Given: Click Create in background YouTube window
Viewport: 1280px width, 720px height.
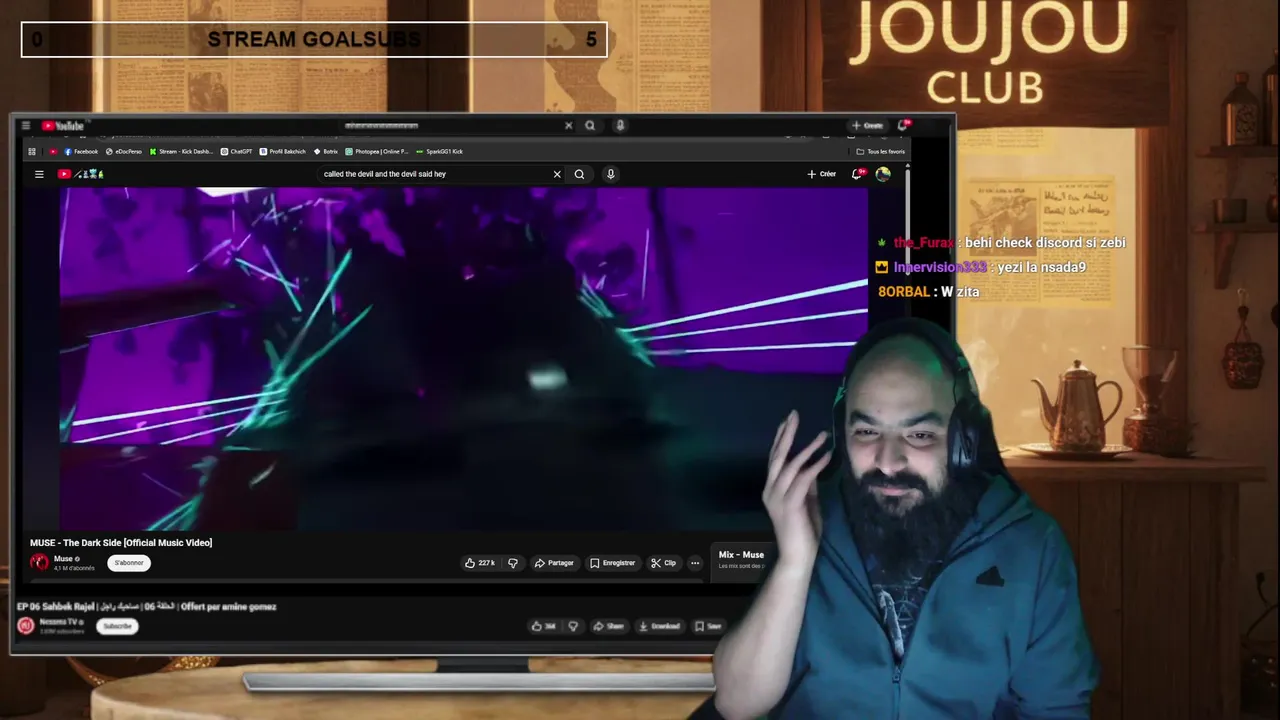Looking at the screenshot, I should [867, 126].
